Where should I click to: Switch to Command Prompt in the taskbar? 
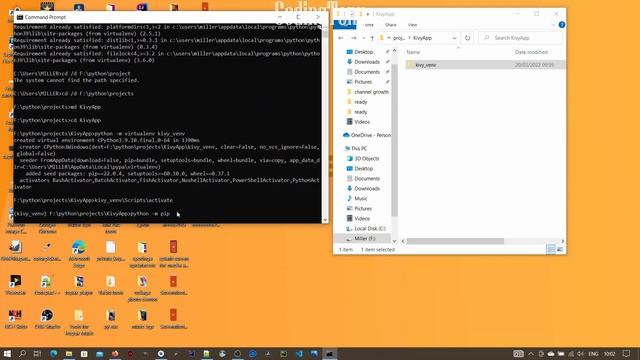click(x=329, y=354)
